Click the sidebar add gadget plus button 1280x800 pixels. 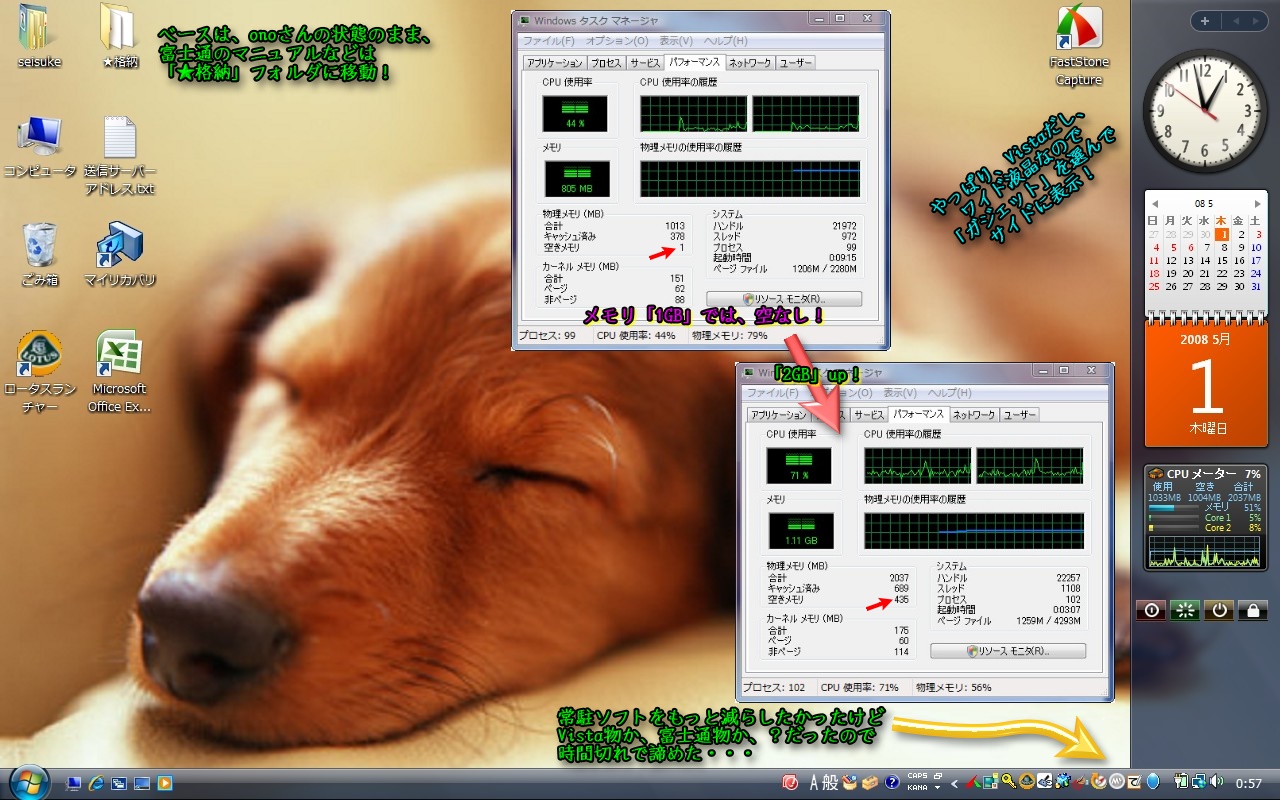[1205, 21]
